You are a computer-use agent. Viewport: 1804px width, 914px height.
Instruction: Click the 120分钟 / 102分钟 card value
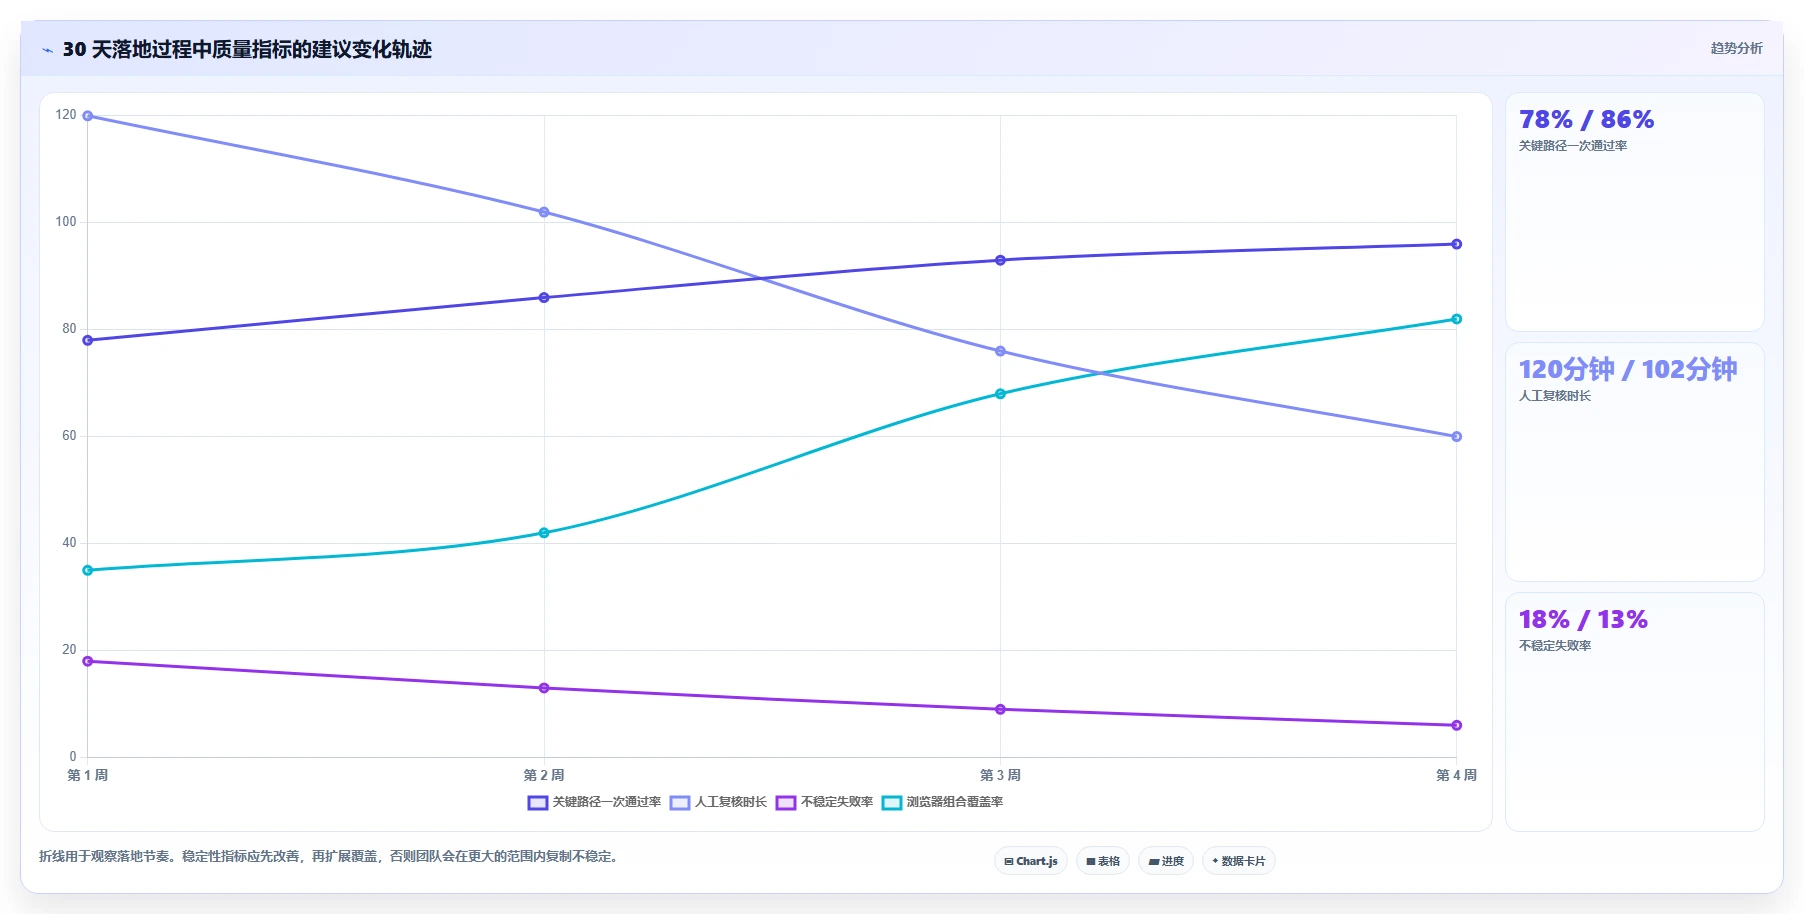point(1628,369)
